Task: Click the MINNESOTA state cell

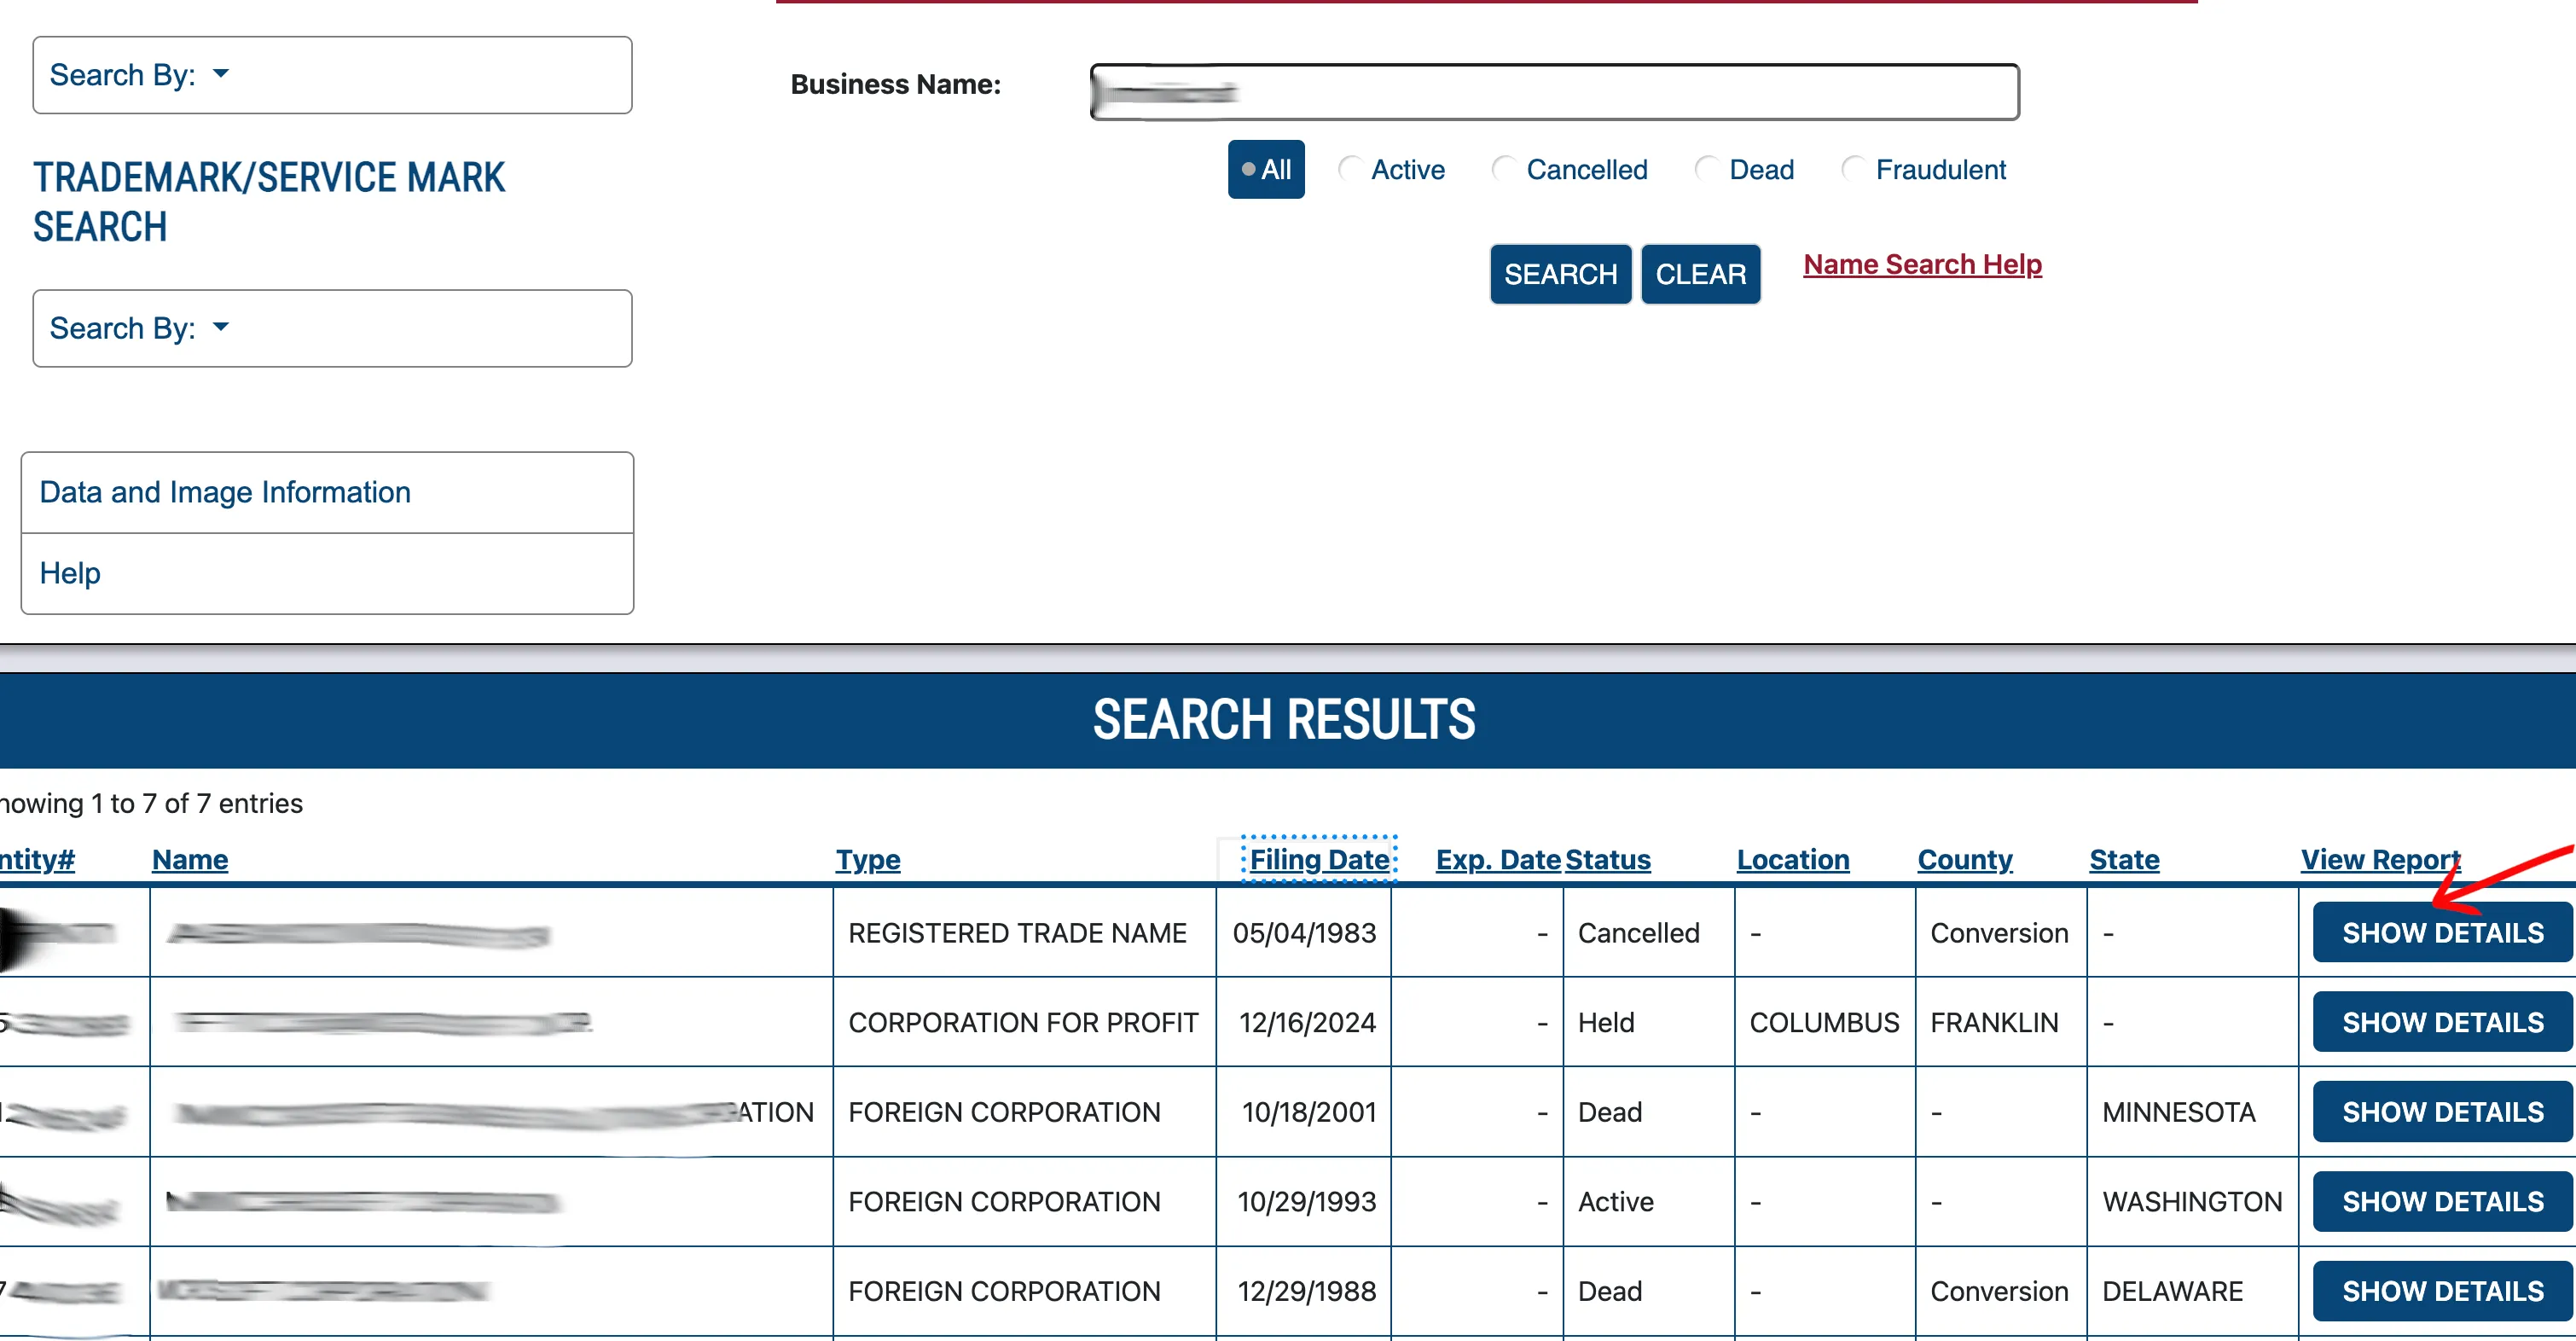Action: tap(2193, 1112)
